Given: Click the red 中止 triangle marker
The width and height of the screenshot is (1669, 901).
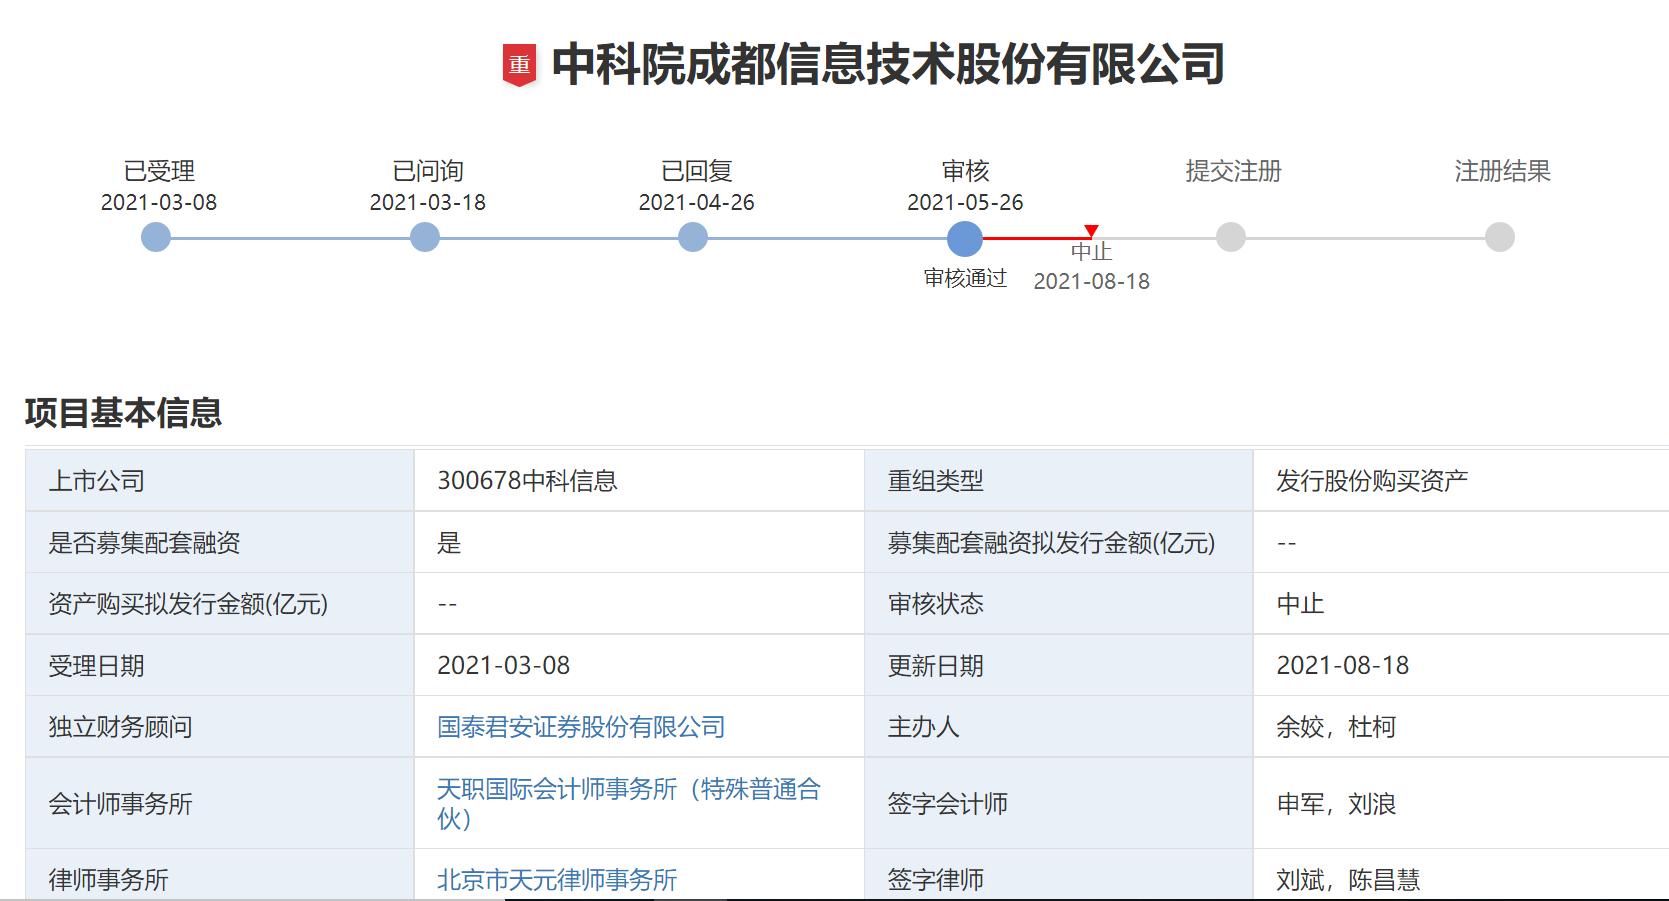Looking at the screenshot, I should tap(1091, 231).
